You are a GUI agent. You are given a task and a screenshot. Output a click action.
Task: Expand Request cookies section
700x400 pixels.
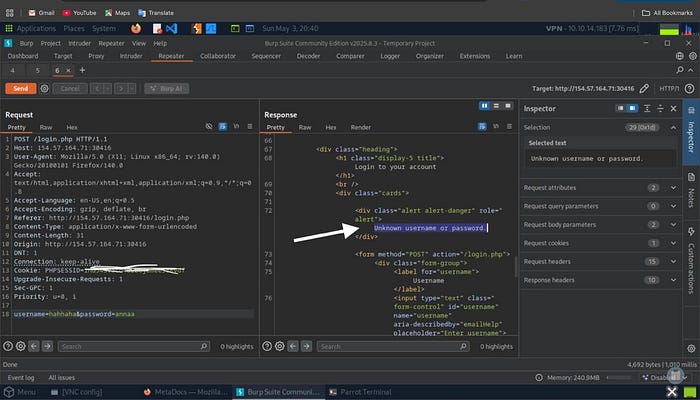tap(673, 243)
